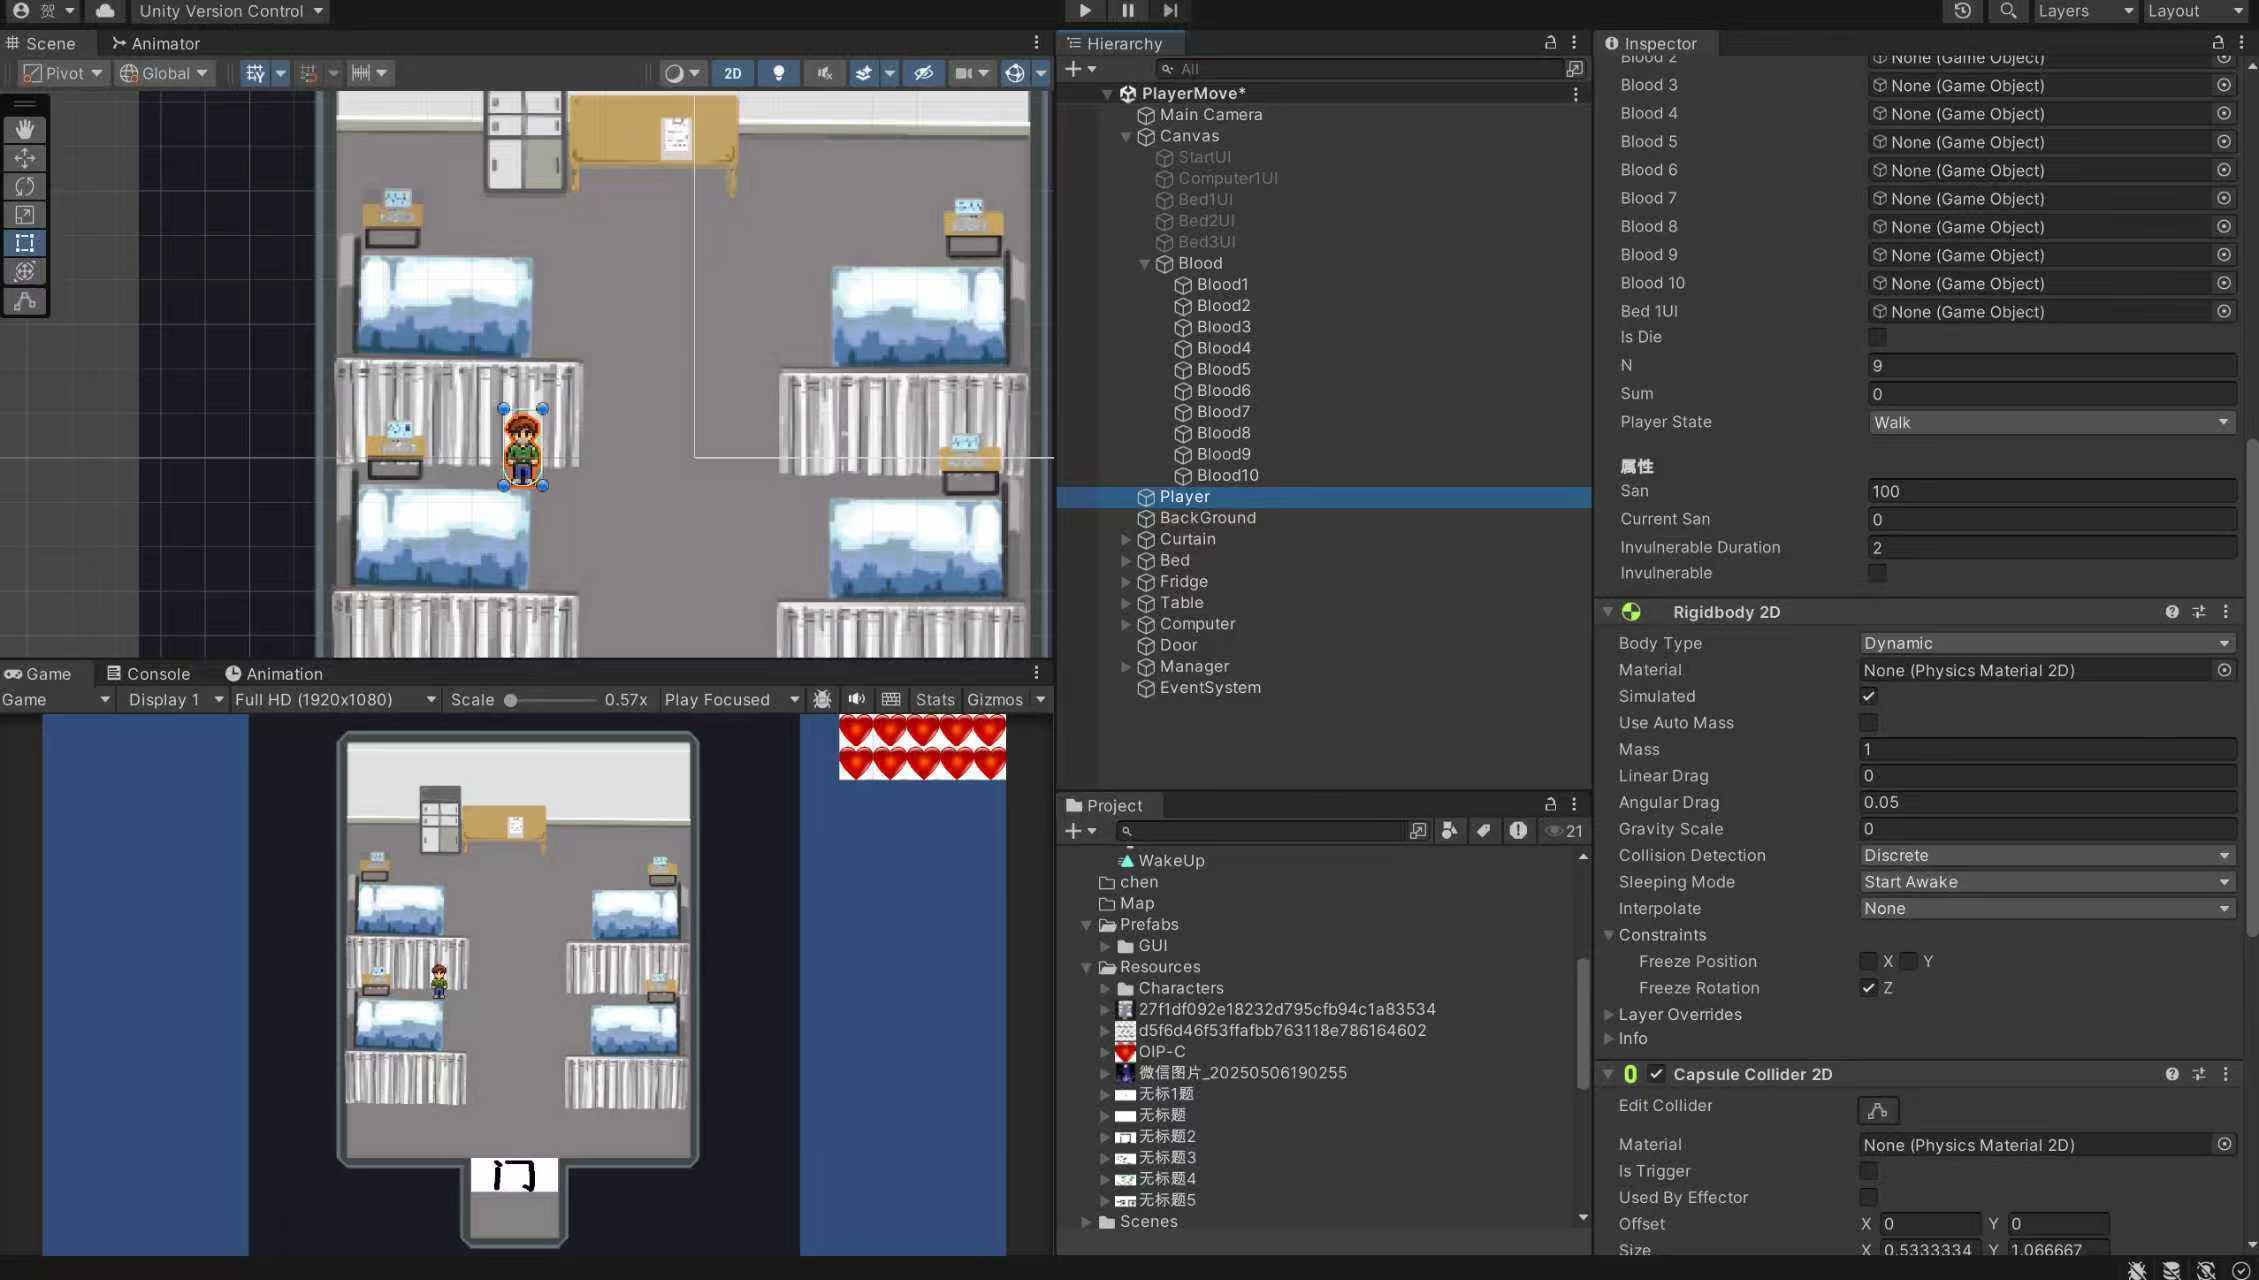Select the Scale tool
This screenshot has height=1280, width=2259.
pyautogui.click(x=25, y=215)
